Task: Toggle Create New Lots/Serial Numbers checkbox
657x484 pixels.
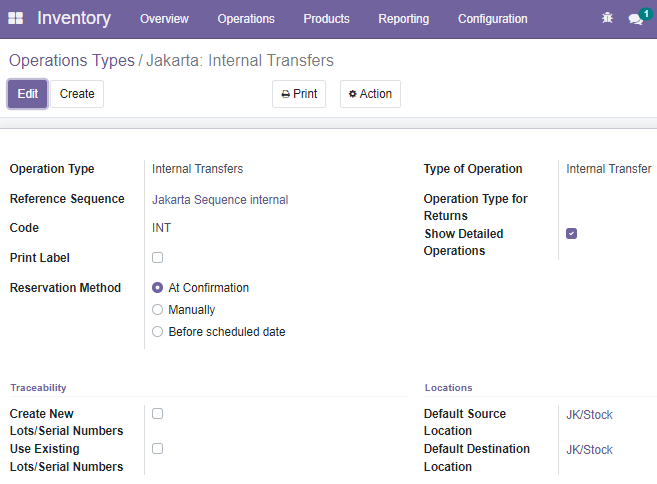Action: pyautogui.click(x=158, y=414)
